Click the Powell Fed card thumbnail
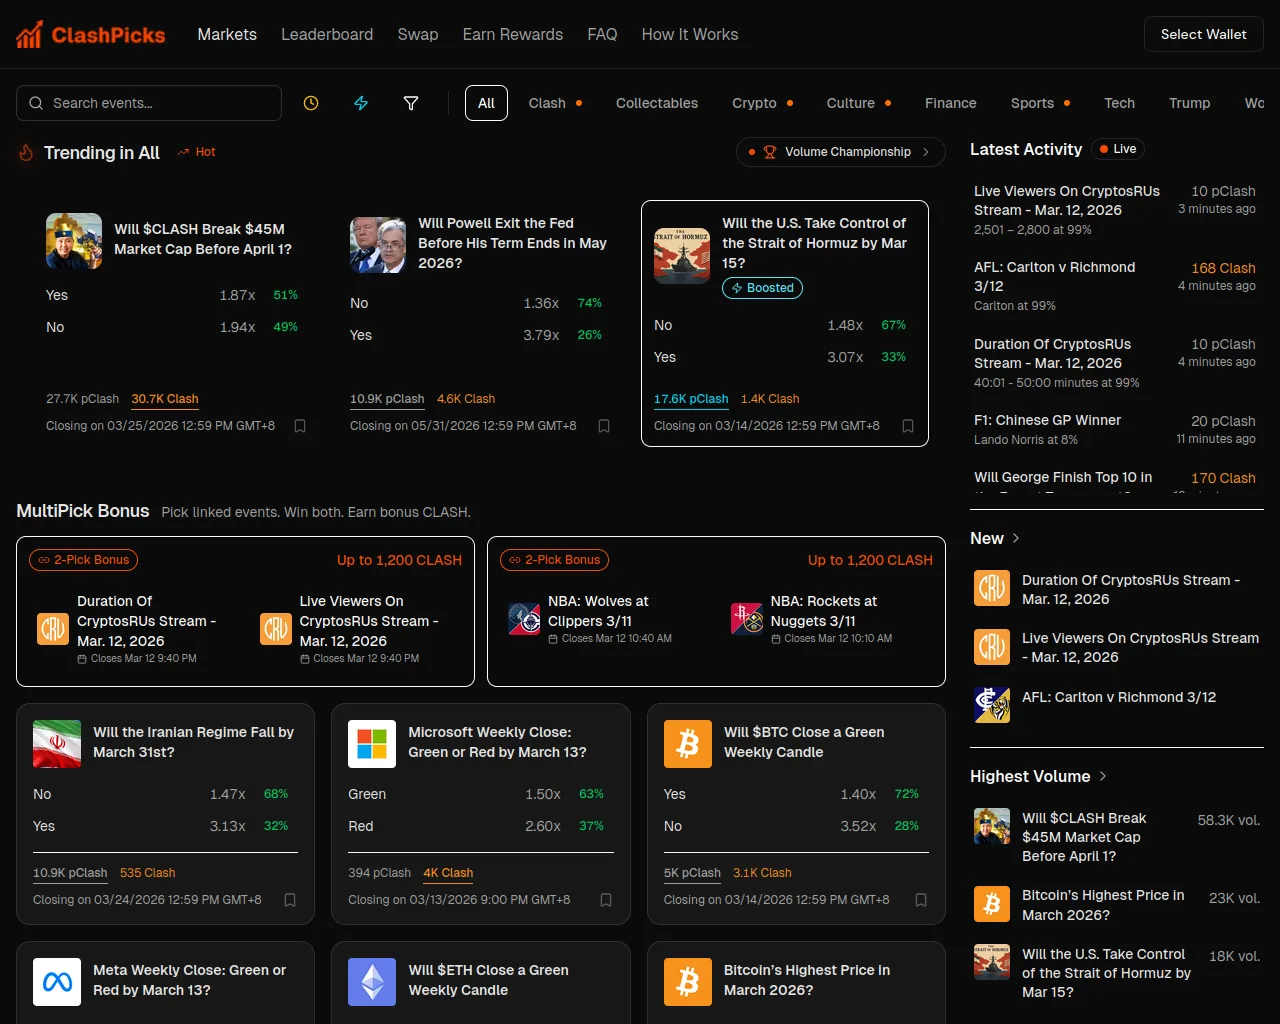This screenshot has width=1280, height=1024. click(x=378, y=245)
